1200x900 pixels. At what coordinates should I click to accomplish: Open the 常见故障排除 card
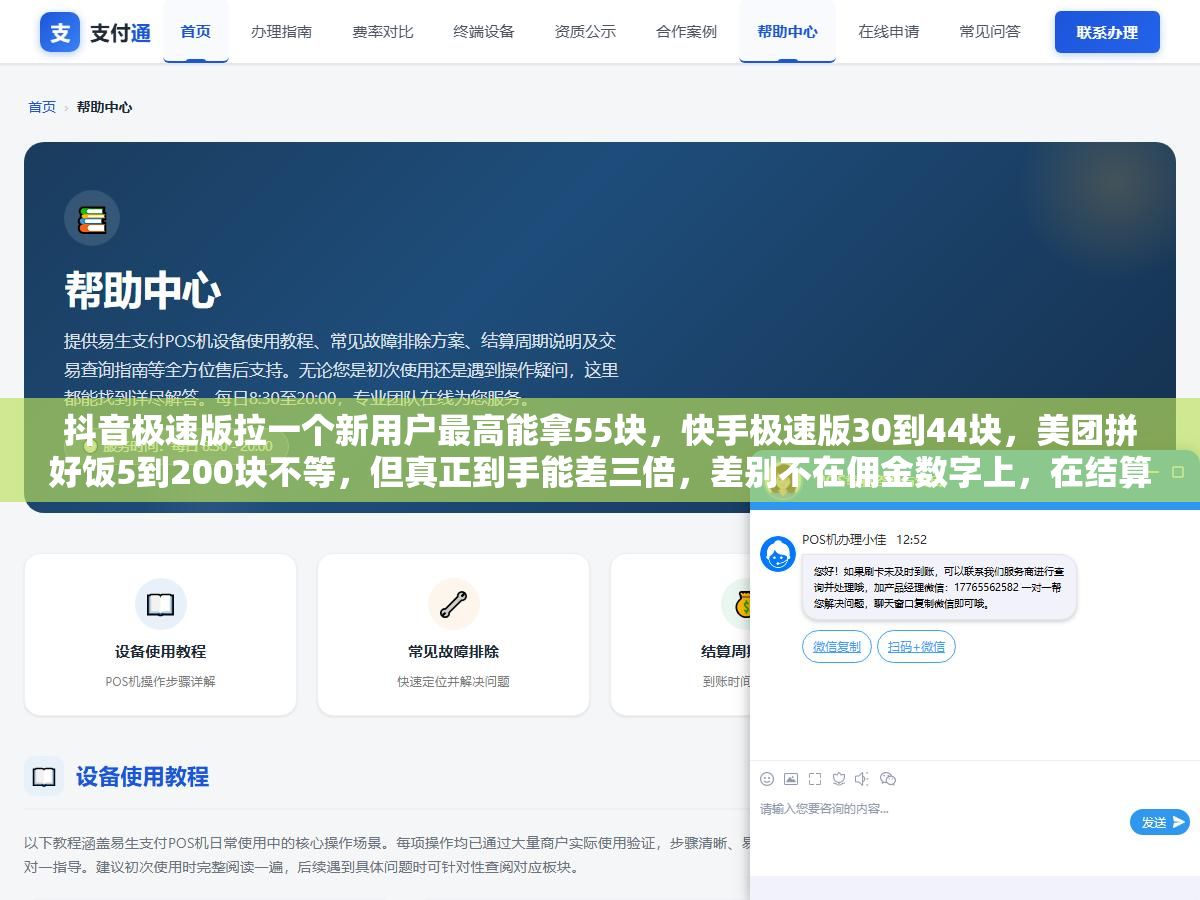click(x=453, y=635)
